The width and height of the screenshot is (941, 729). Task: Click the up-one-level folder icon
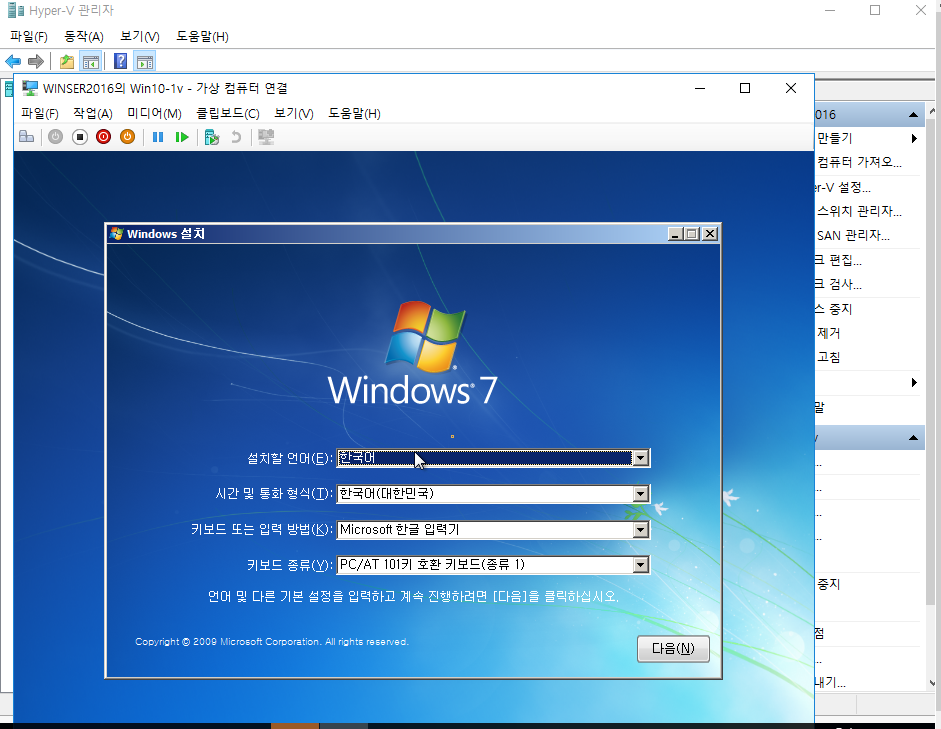[67, 61]
